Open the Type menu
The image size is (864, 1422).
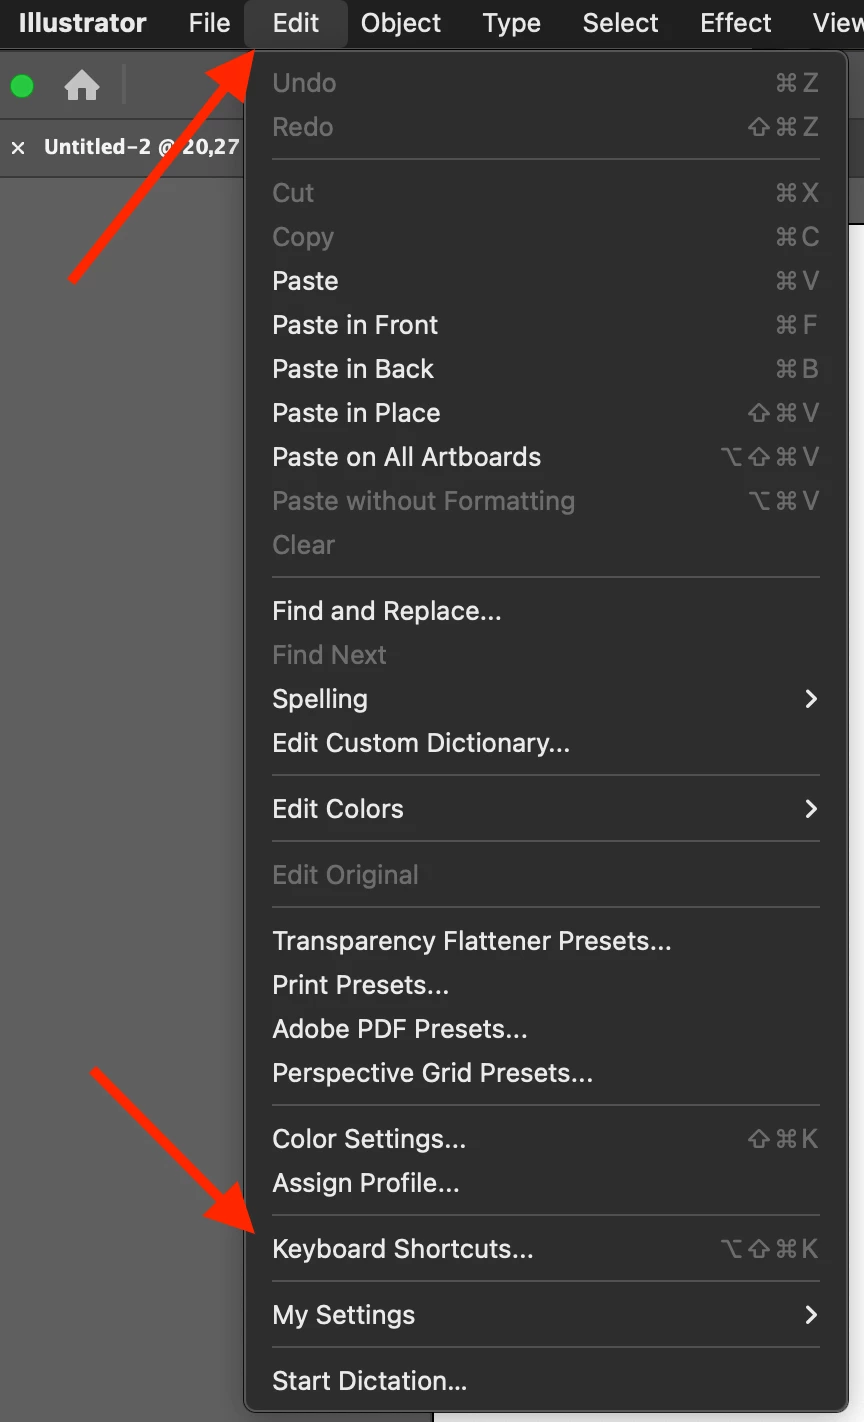511,23
